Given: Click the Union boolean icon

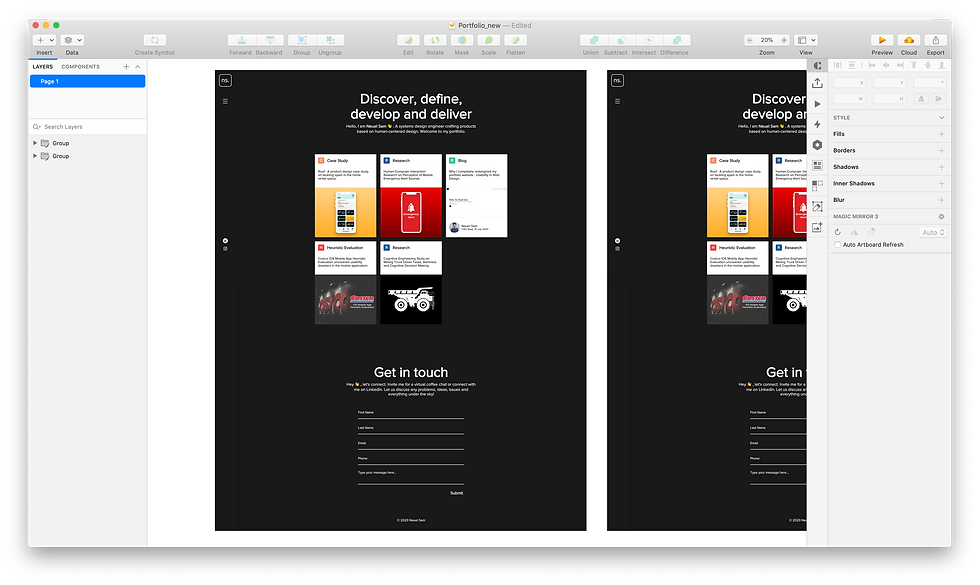Looking at the screenshot, I should [x=593, y=40].
